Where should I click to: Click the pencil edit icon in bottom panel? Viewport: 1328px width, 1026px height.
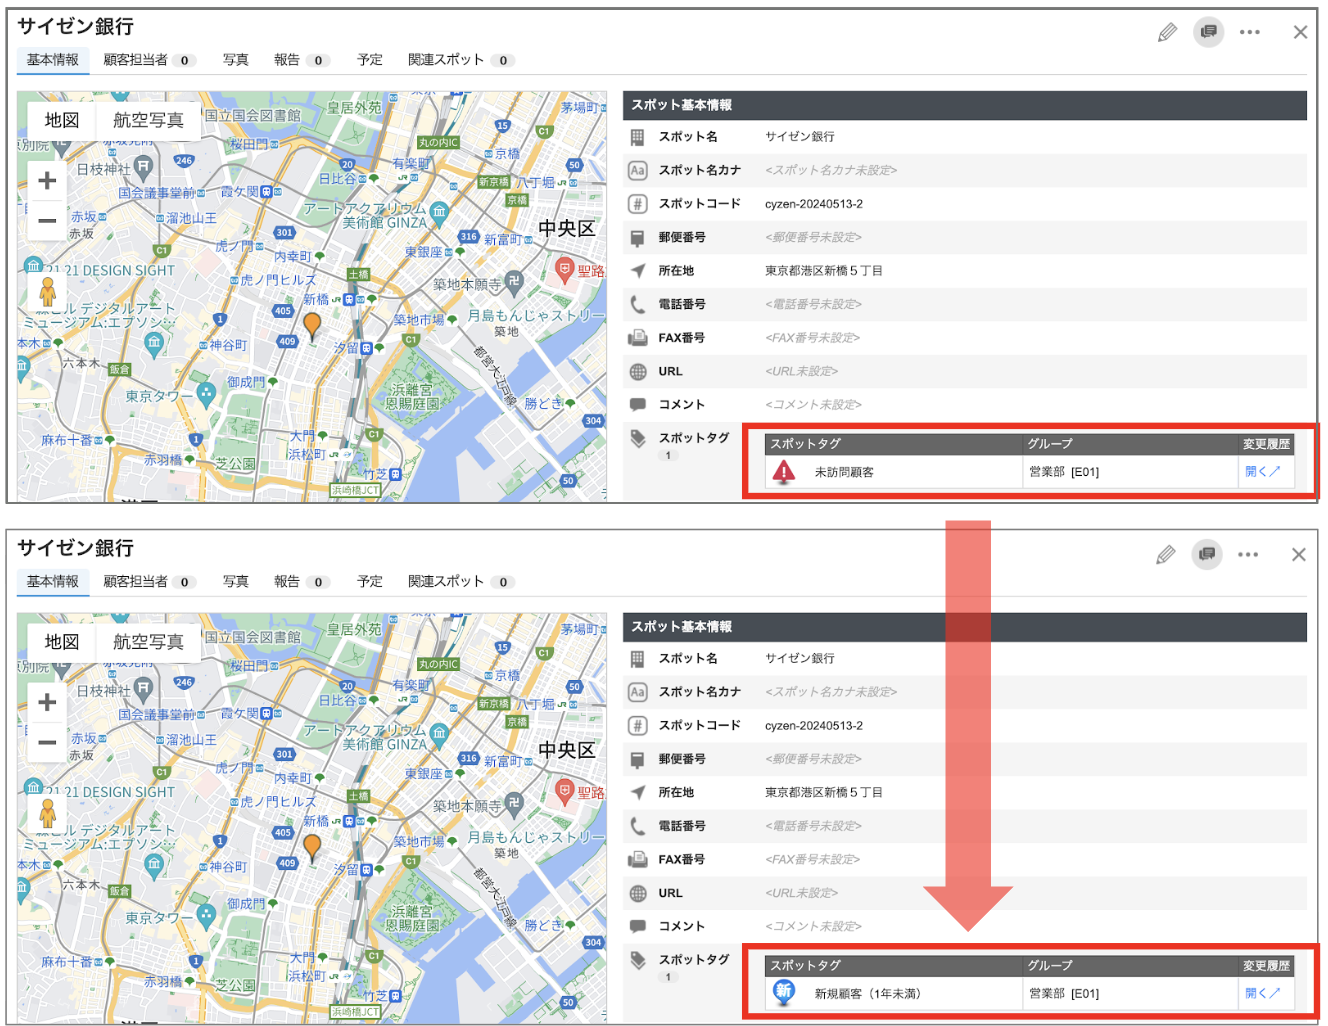(x=1166, y=554)
